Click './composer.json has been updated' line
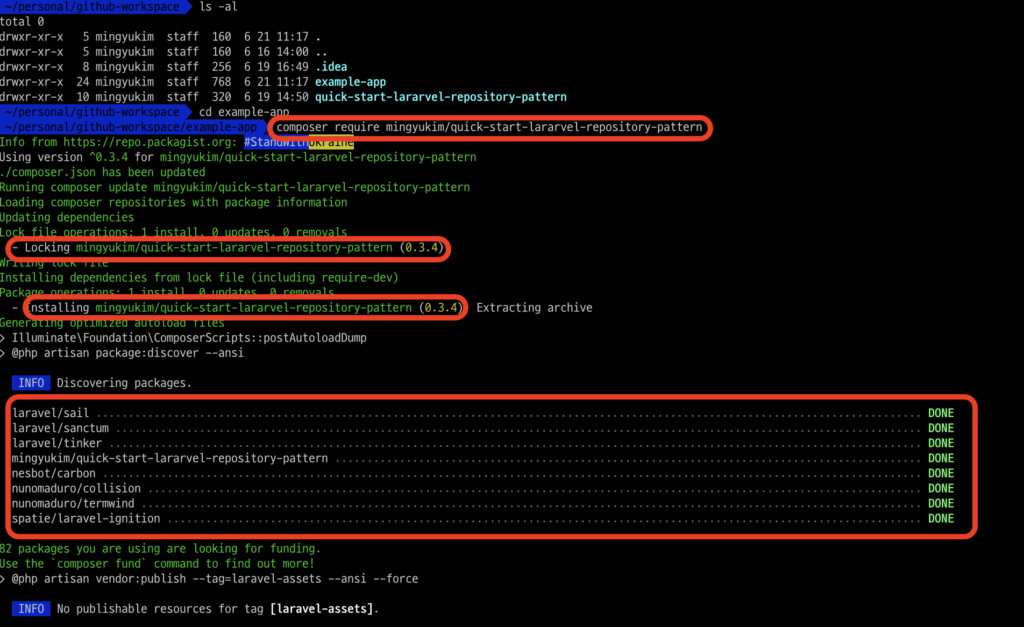 [103, 172]
